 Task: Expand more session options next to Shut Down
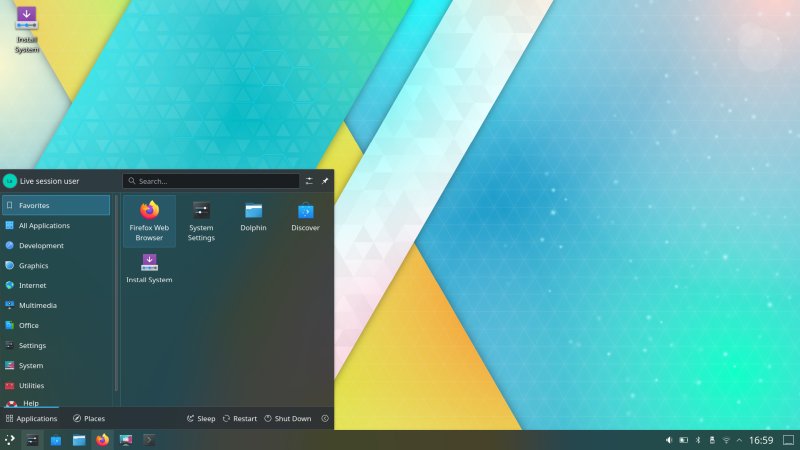point(325,418)
